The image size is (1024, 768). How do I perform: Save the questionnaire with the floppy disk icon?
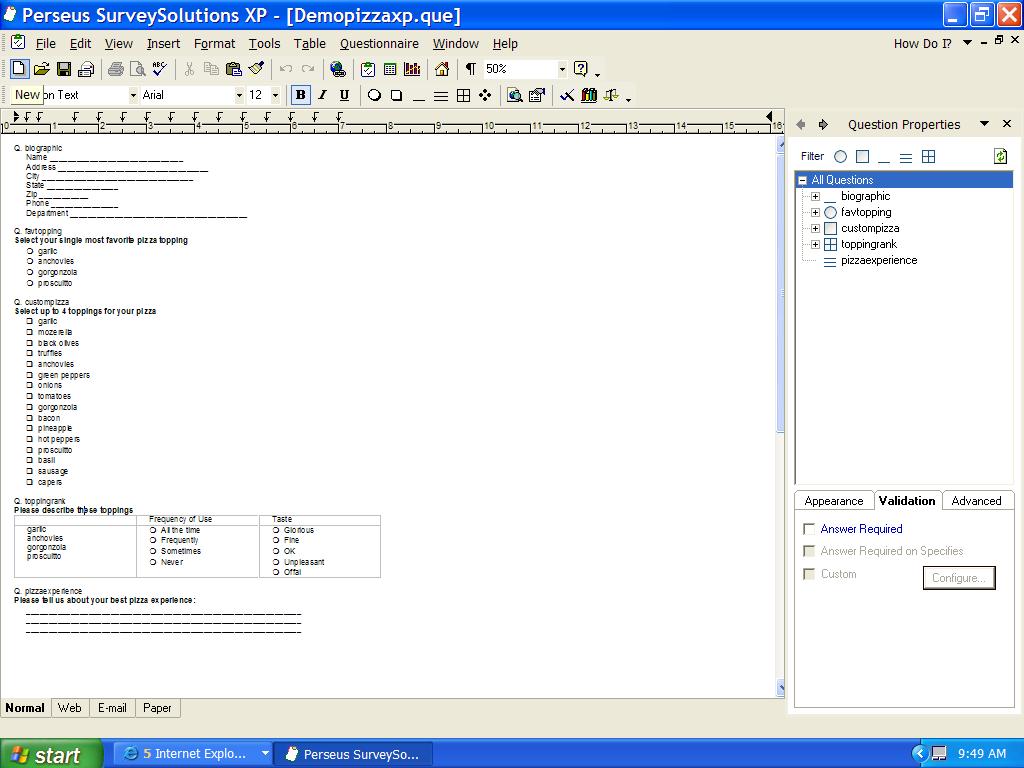point(63,69)
